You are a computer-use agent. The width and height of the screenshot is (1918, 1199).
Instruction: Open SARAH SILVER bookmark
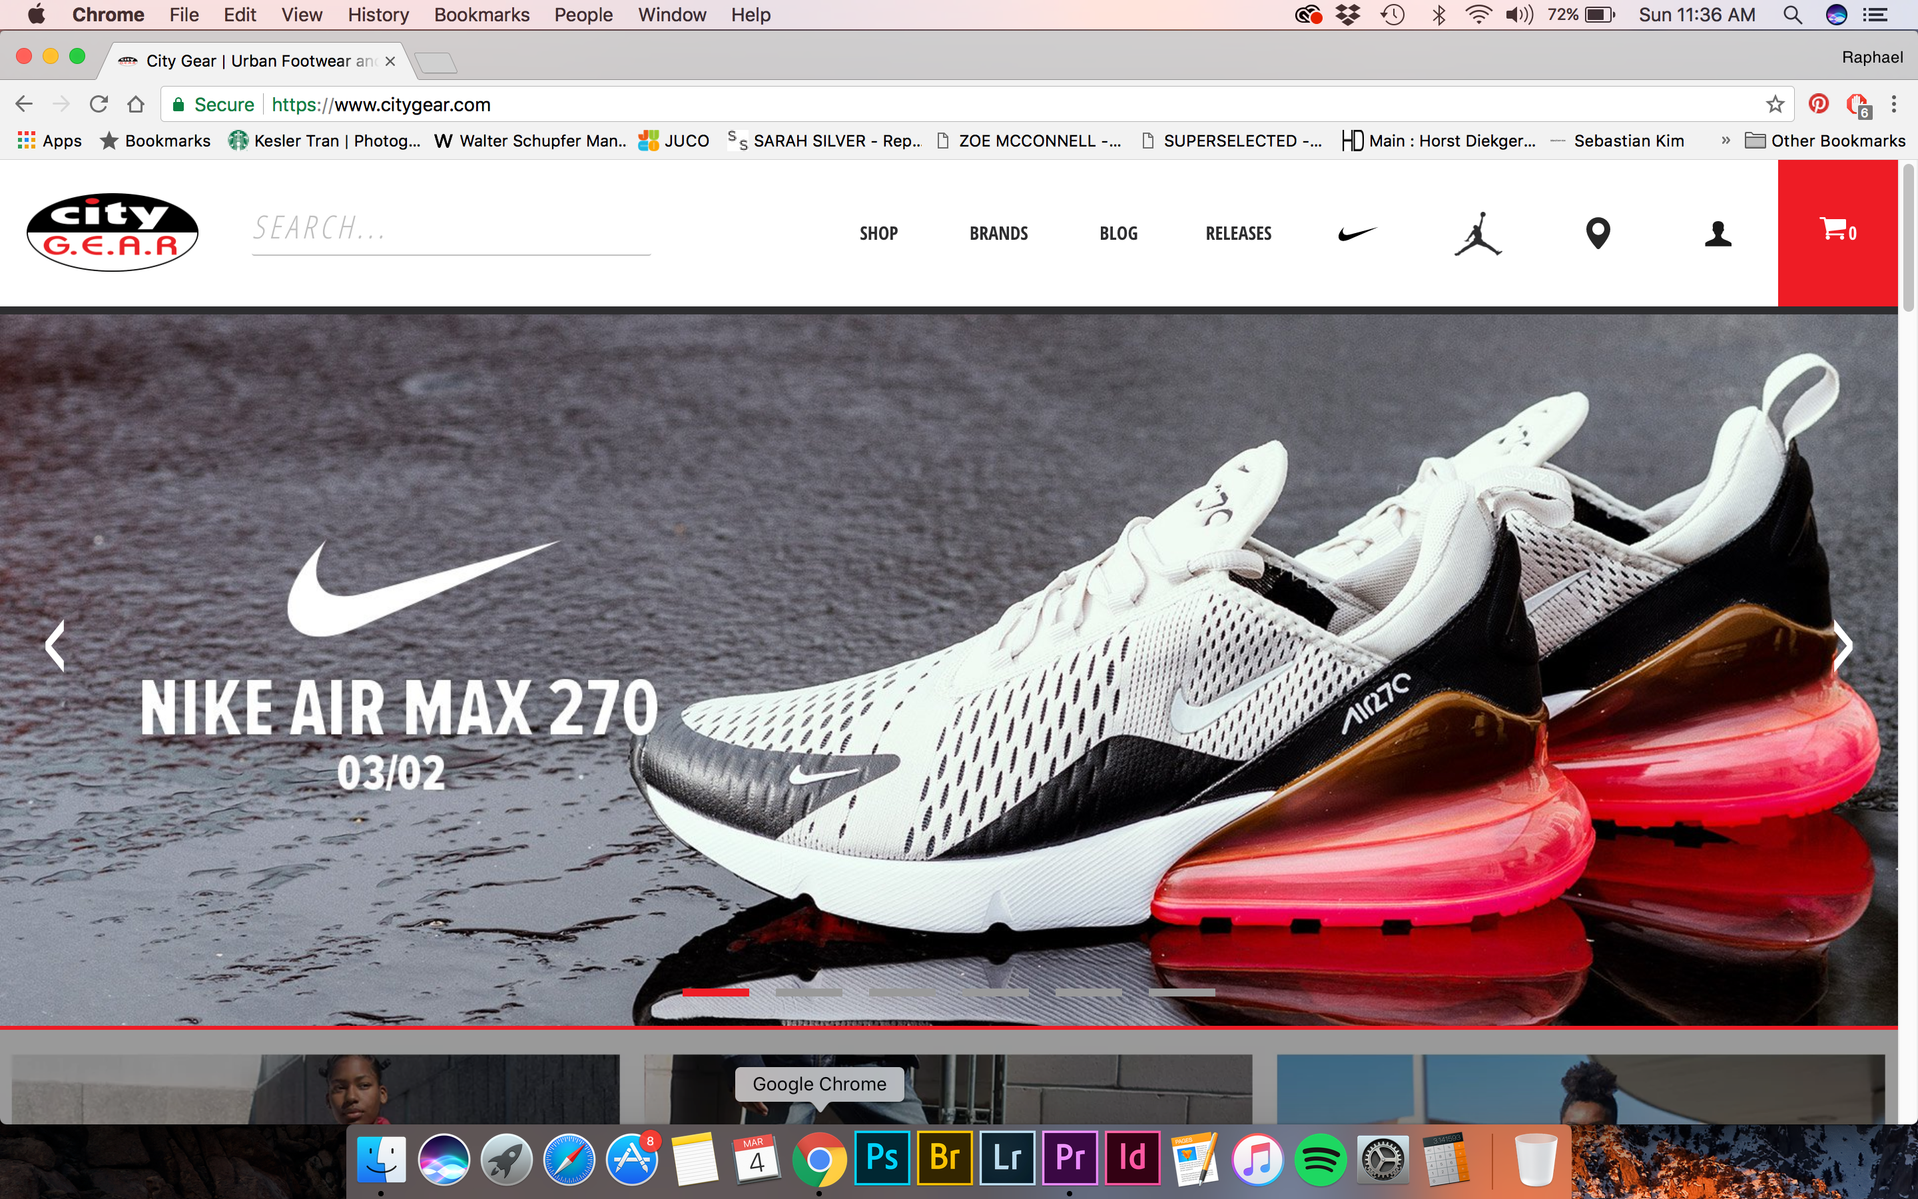[x=824, y=141]
